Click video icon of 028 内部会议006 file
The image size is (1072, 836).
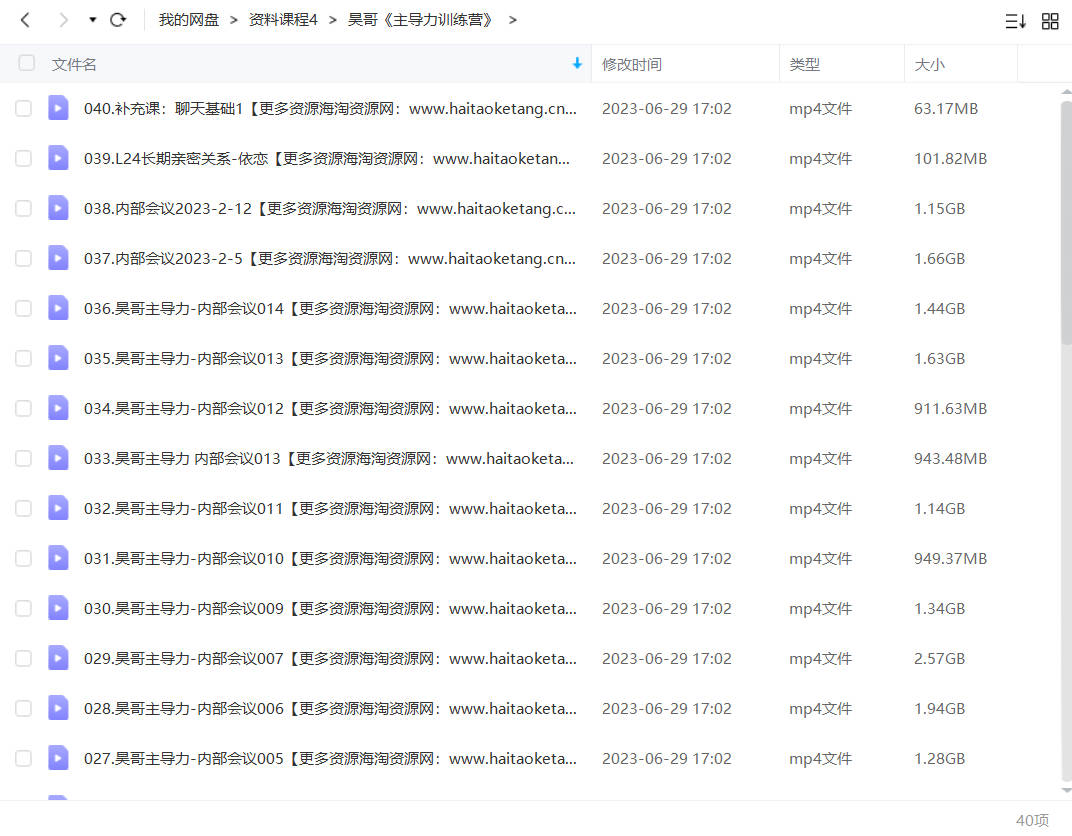[58, 707]
